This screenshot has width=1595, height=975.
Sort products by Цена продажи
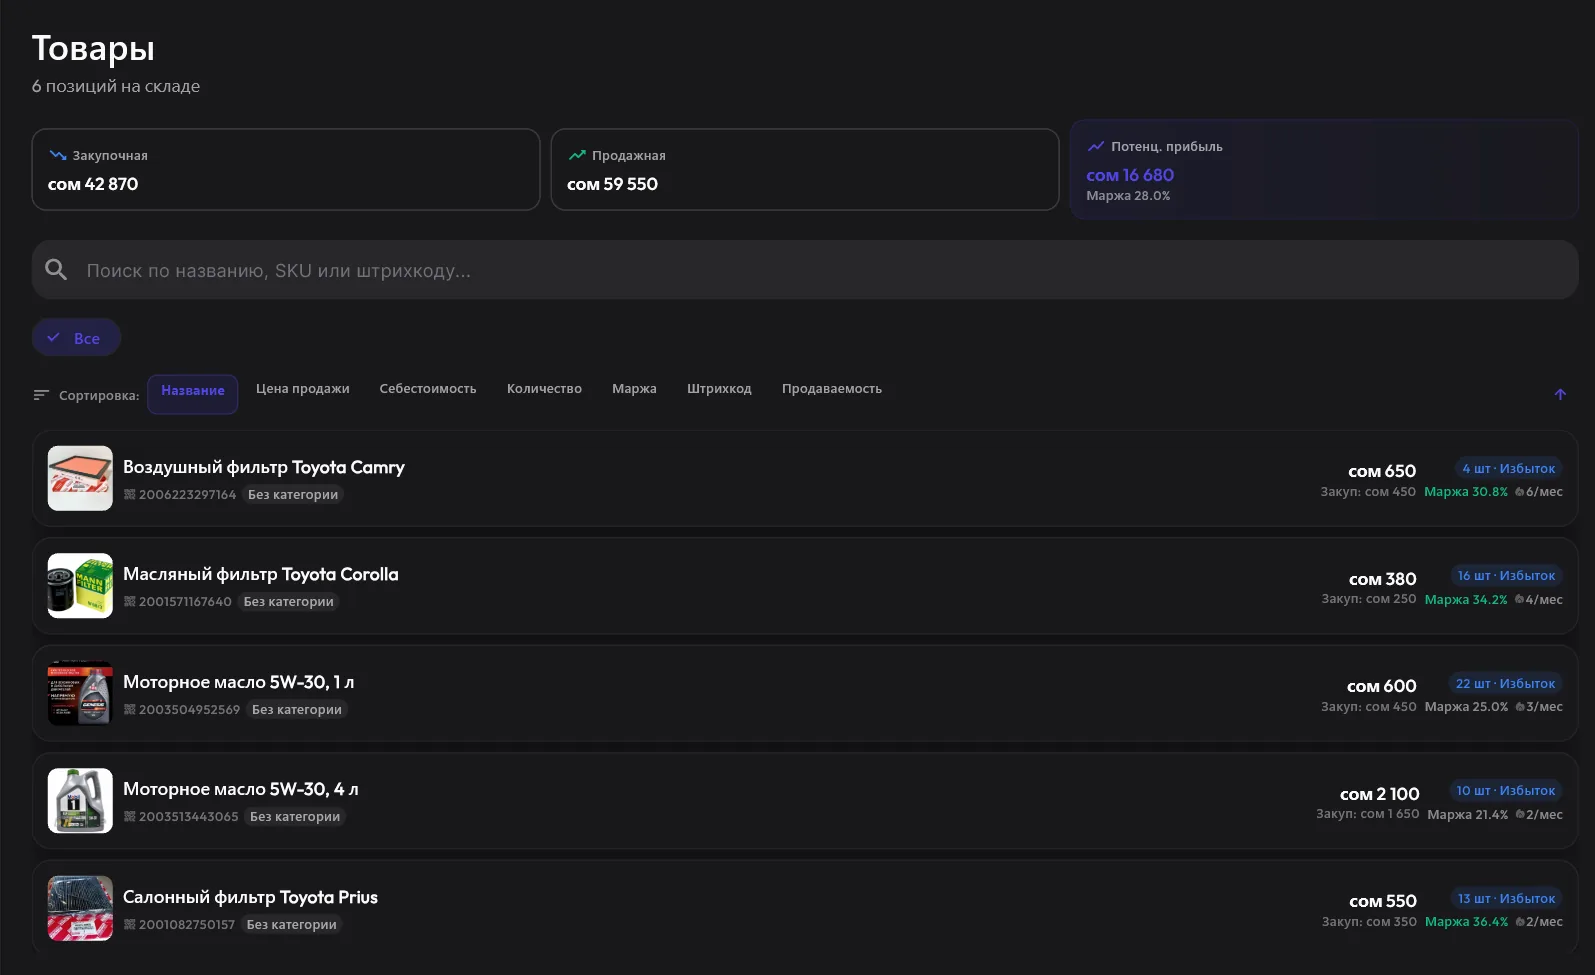coord(303,389)
